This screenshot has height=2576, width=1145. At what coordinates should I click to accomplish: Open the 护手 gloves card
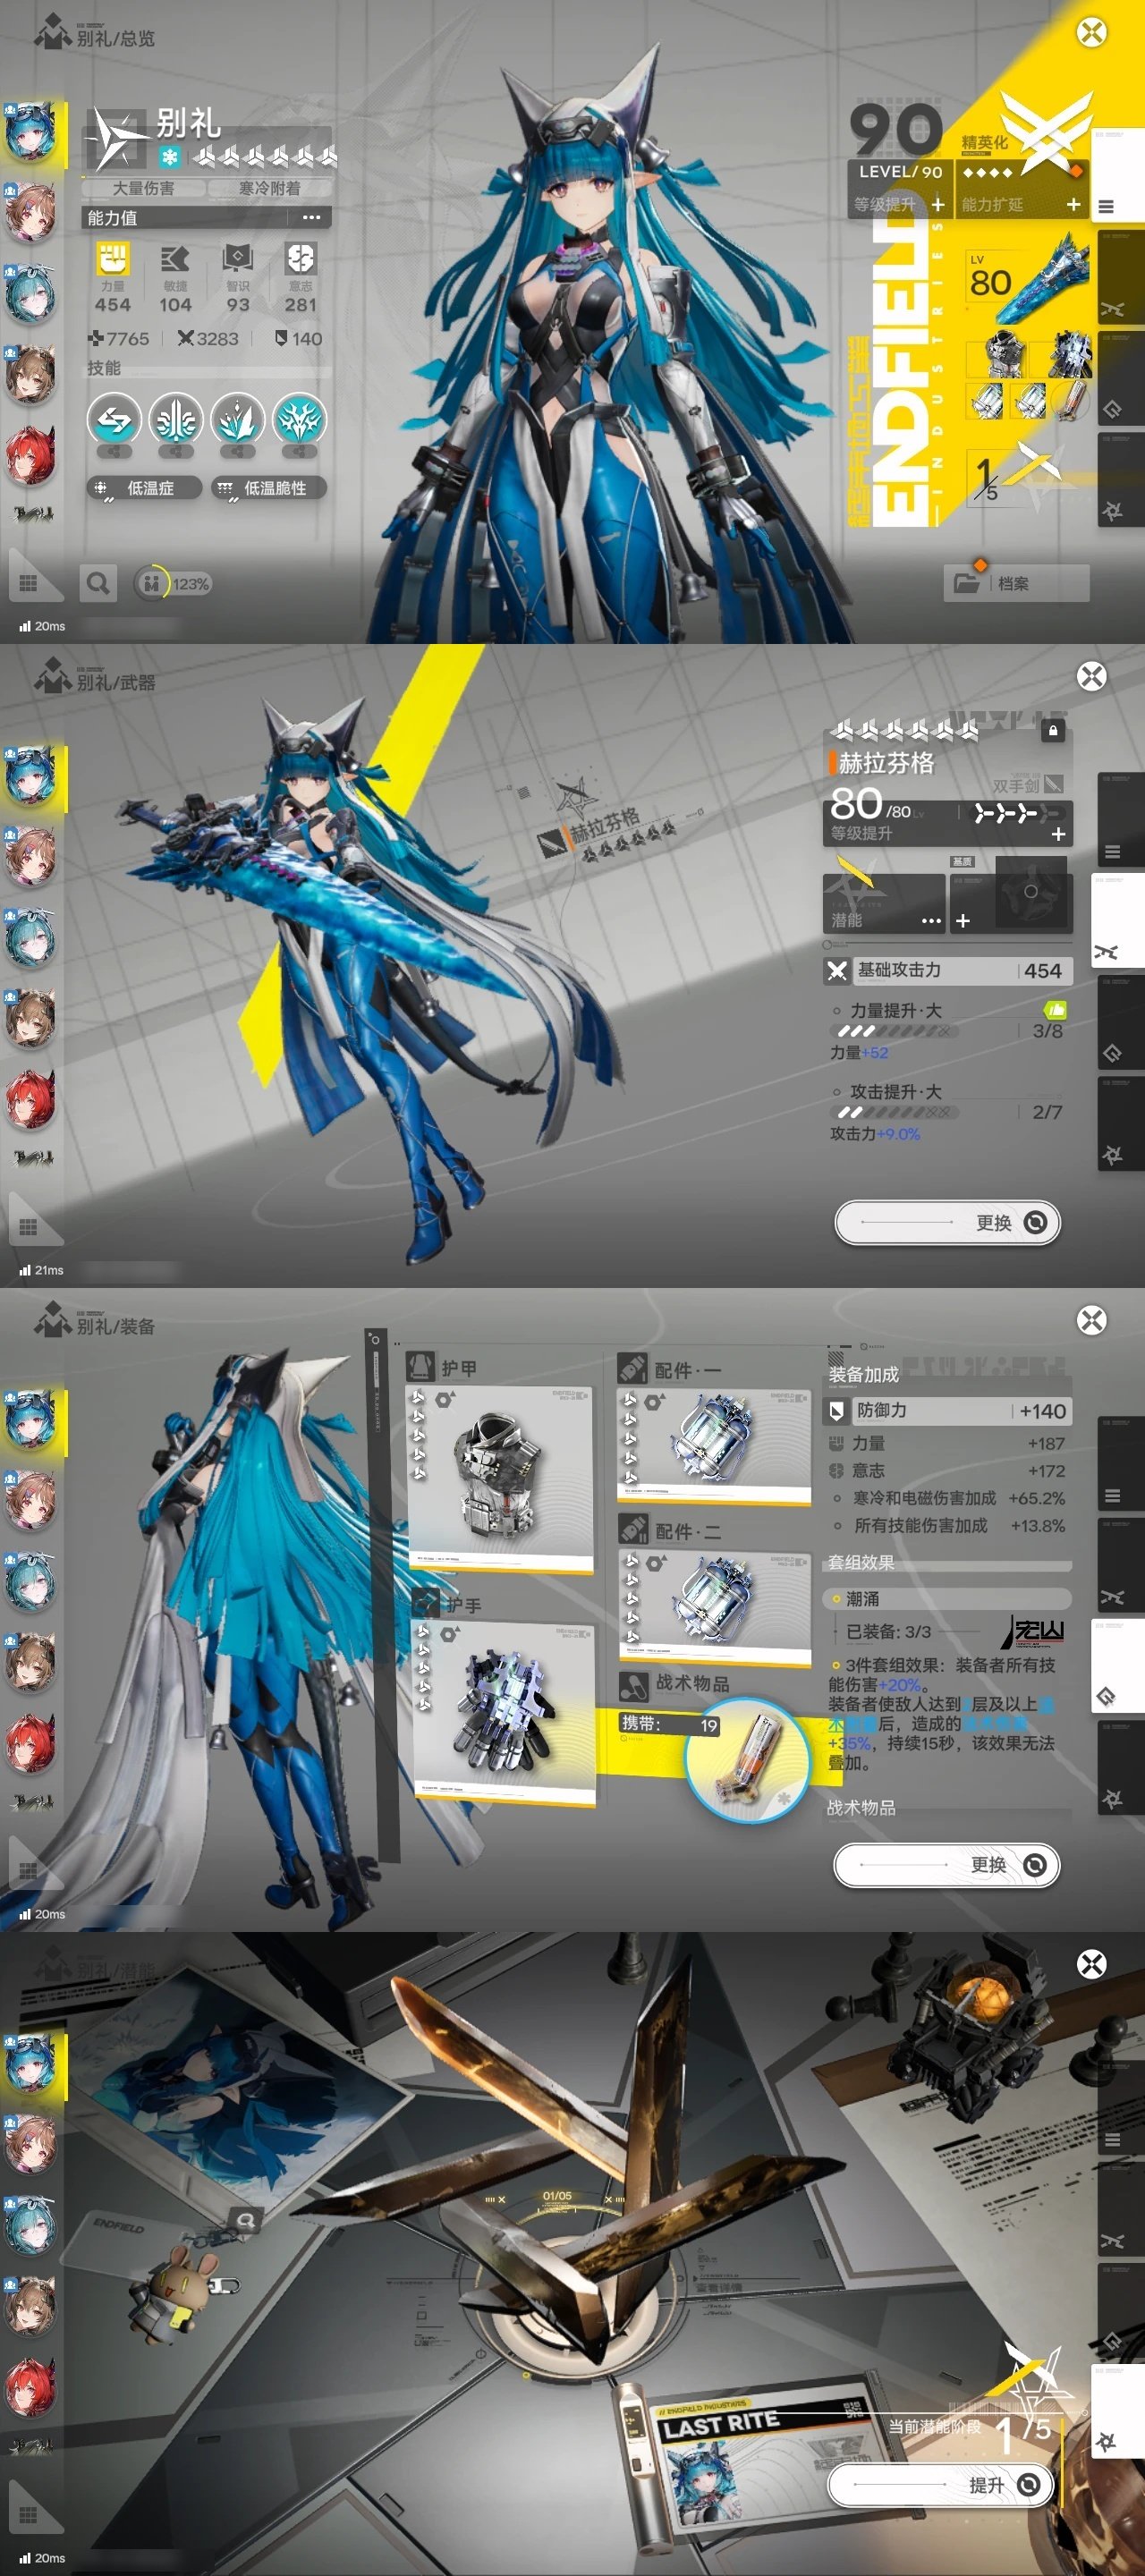click(x=505, y=1714)
